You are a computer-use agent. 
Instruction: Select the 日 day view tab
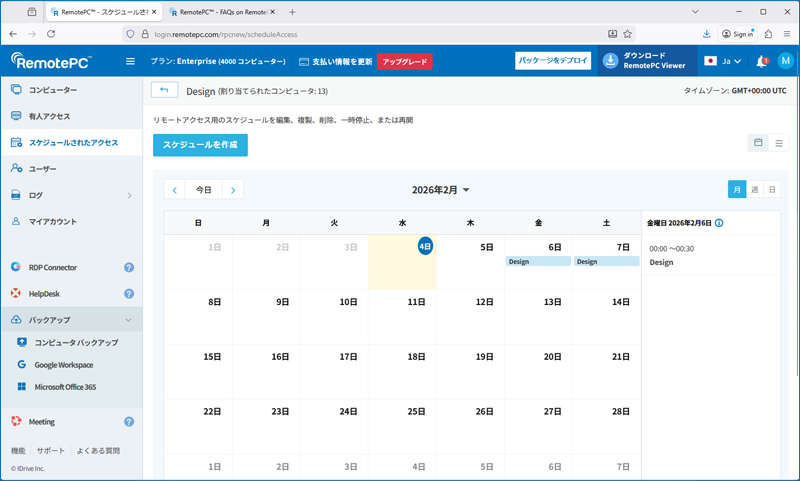[772, 190]
